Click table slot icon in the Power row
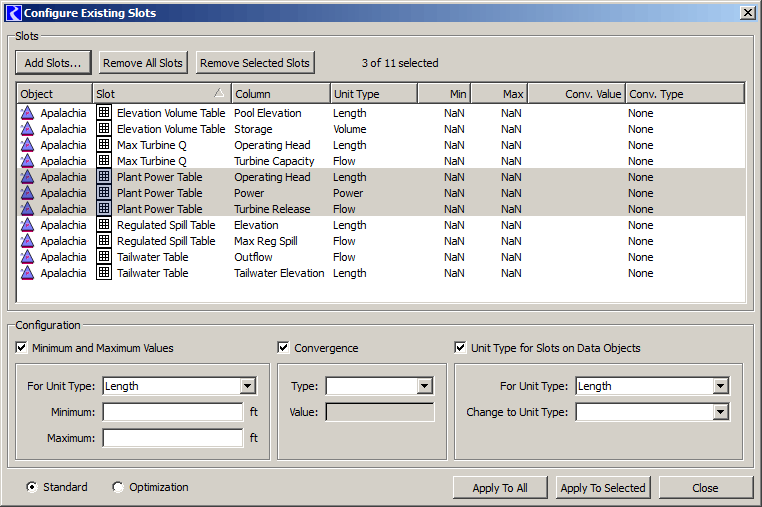 tap(104, 192)
